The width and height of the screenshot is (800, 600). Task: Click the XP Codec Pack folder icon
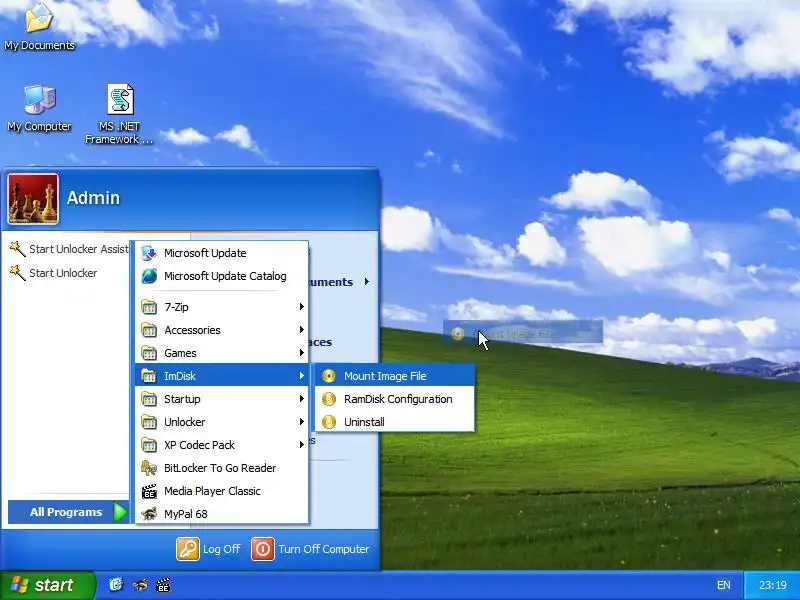click(149, 444)
